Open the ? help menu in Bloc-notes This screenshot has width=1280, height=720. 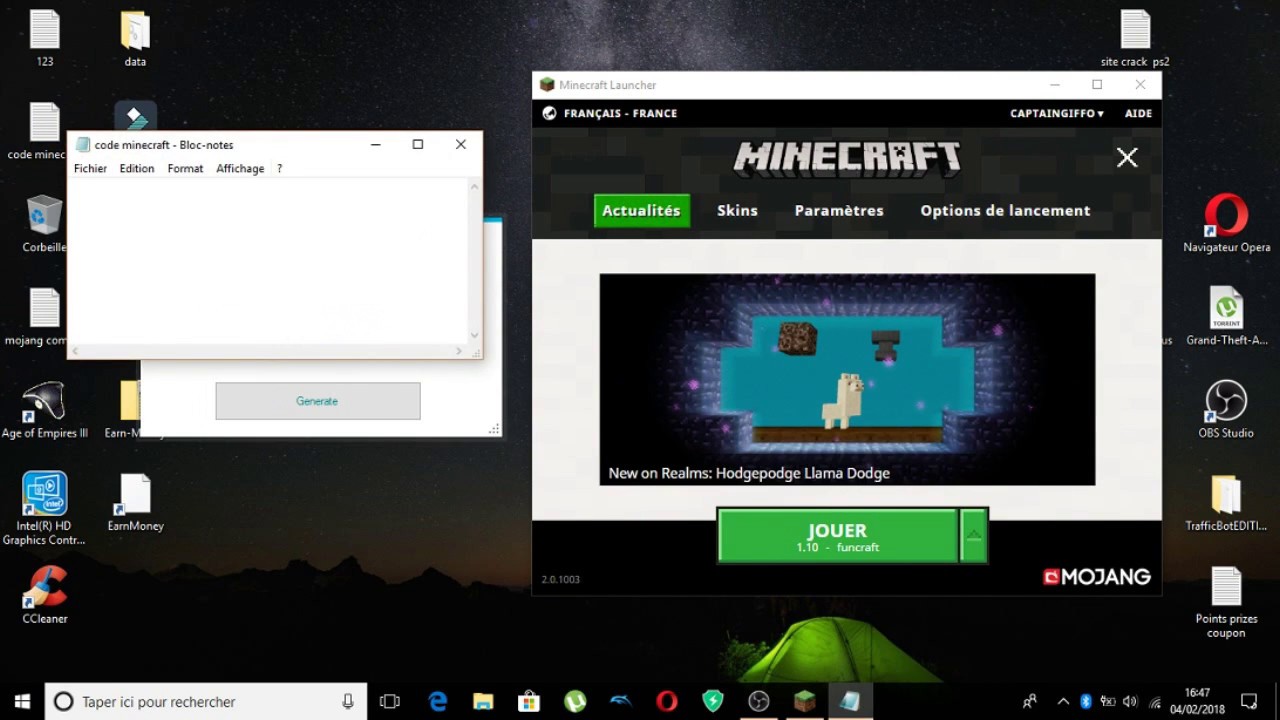(280, 169)
